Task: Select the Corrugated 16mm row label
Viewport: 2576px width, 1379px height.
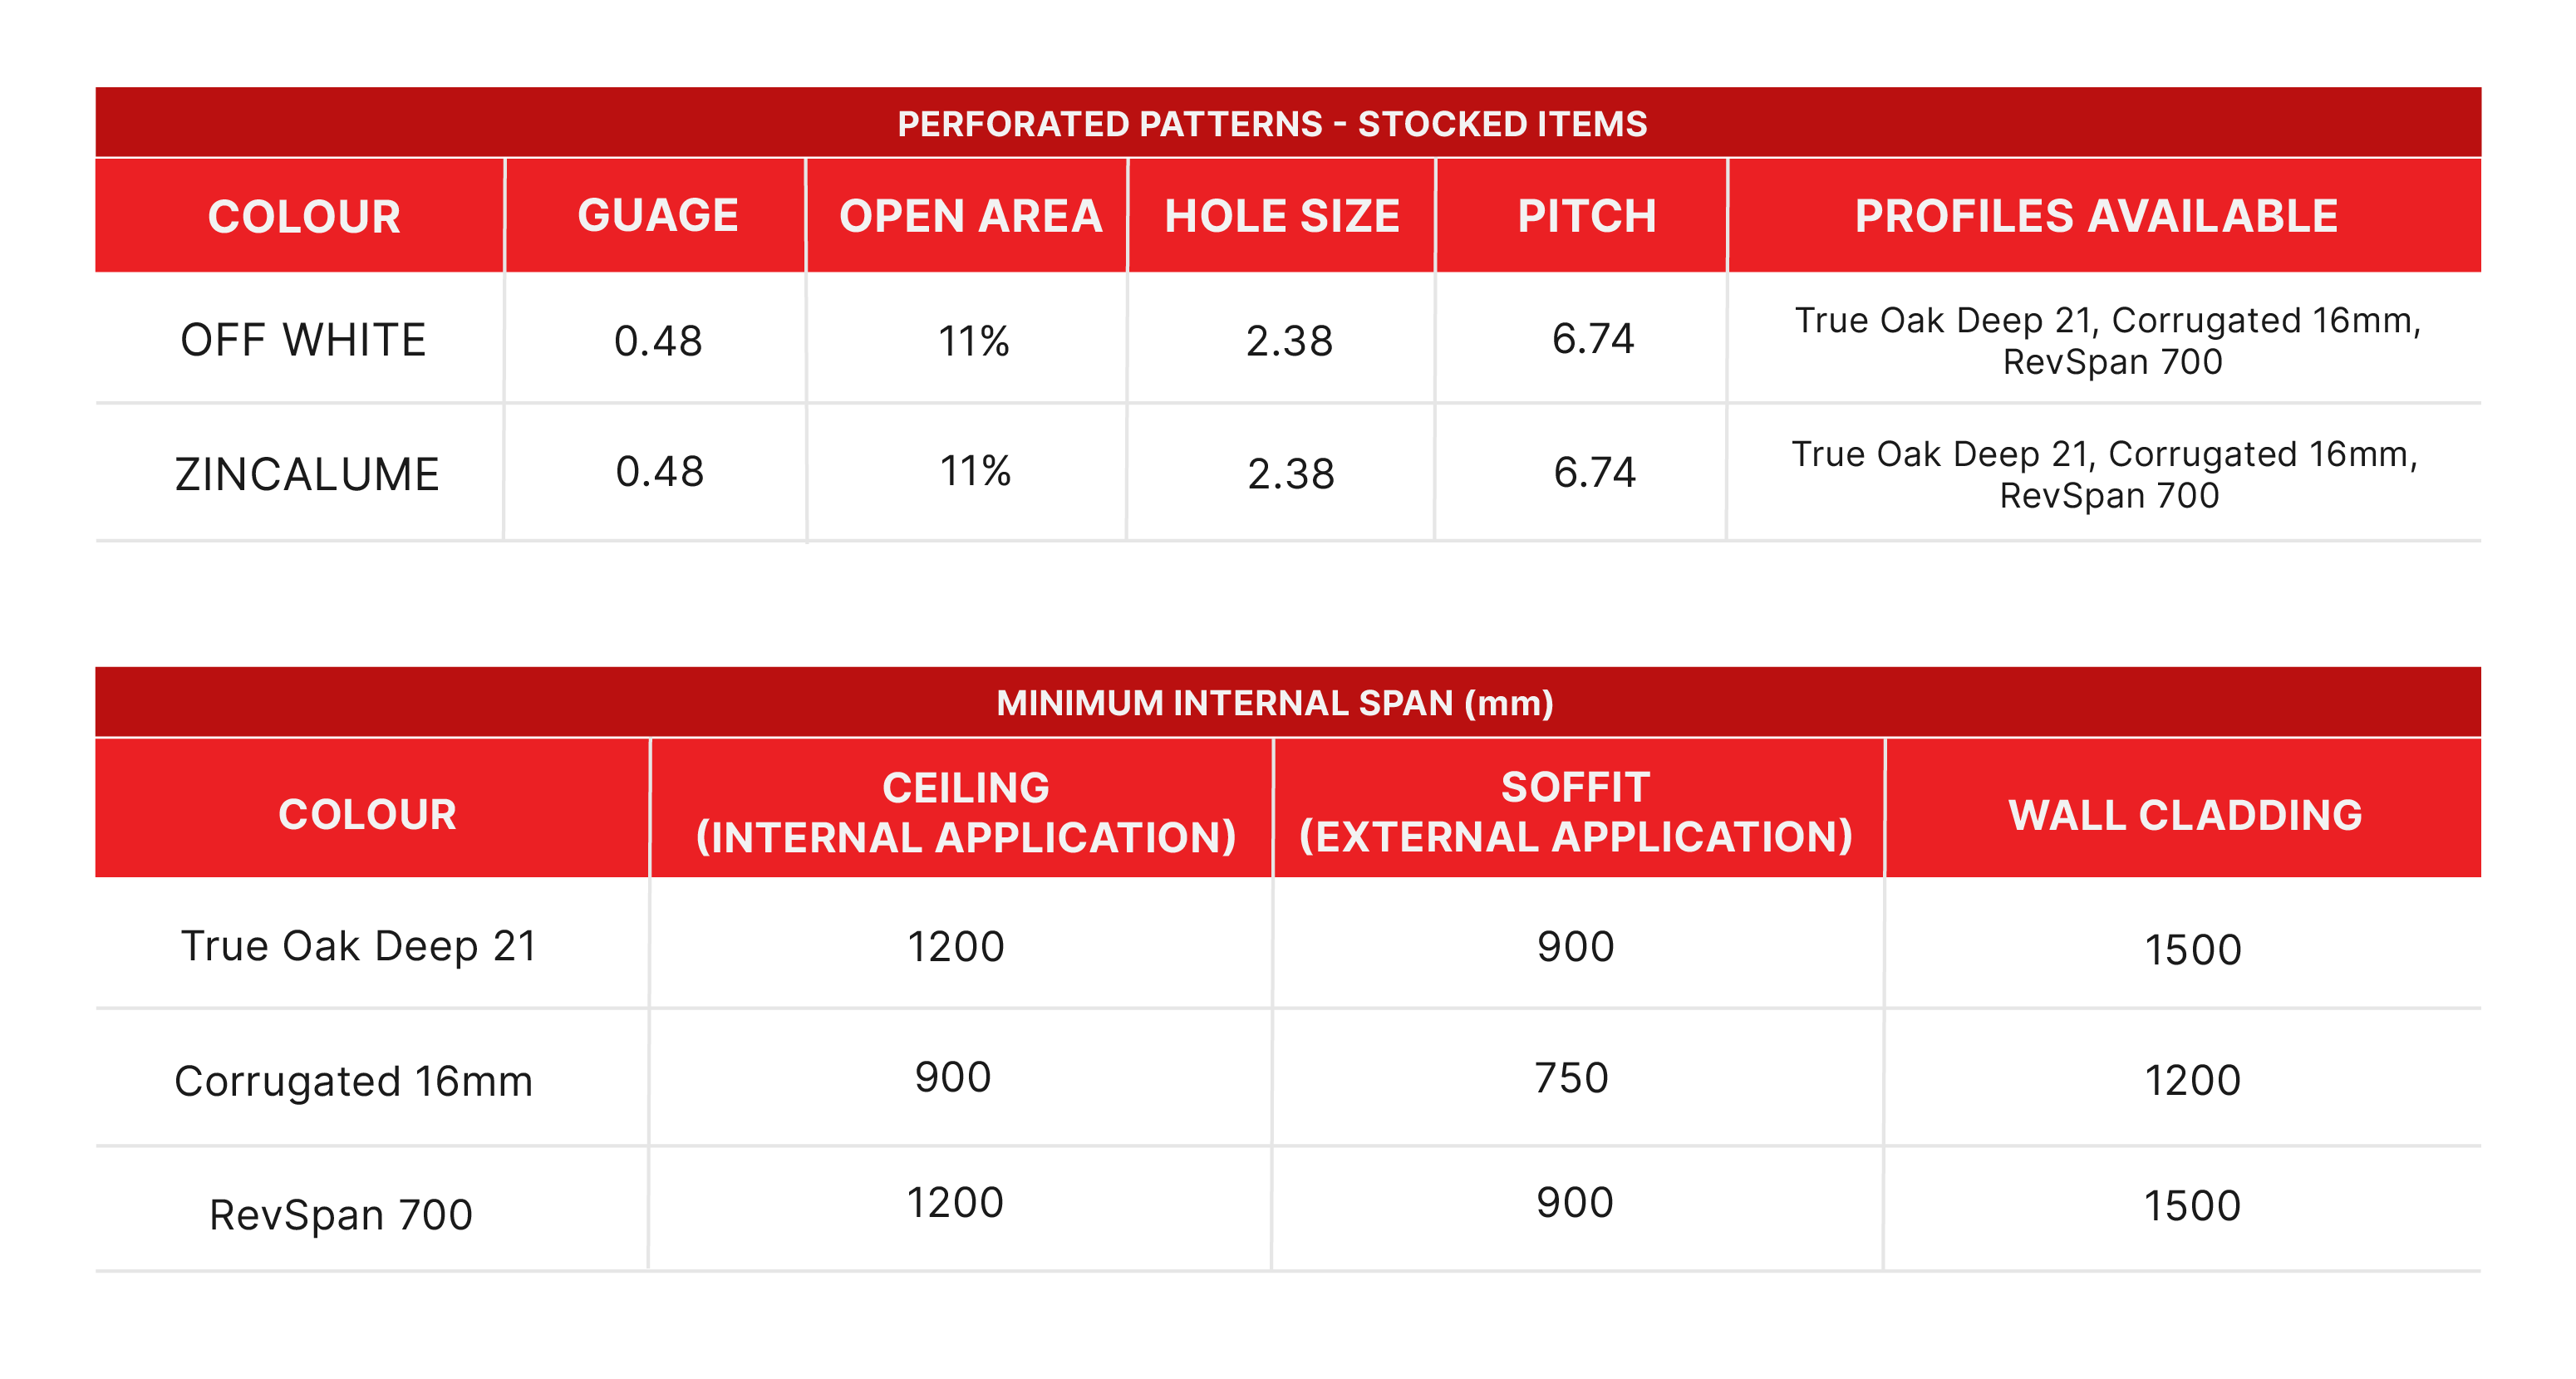Action: coord(353,1081)
